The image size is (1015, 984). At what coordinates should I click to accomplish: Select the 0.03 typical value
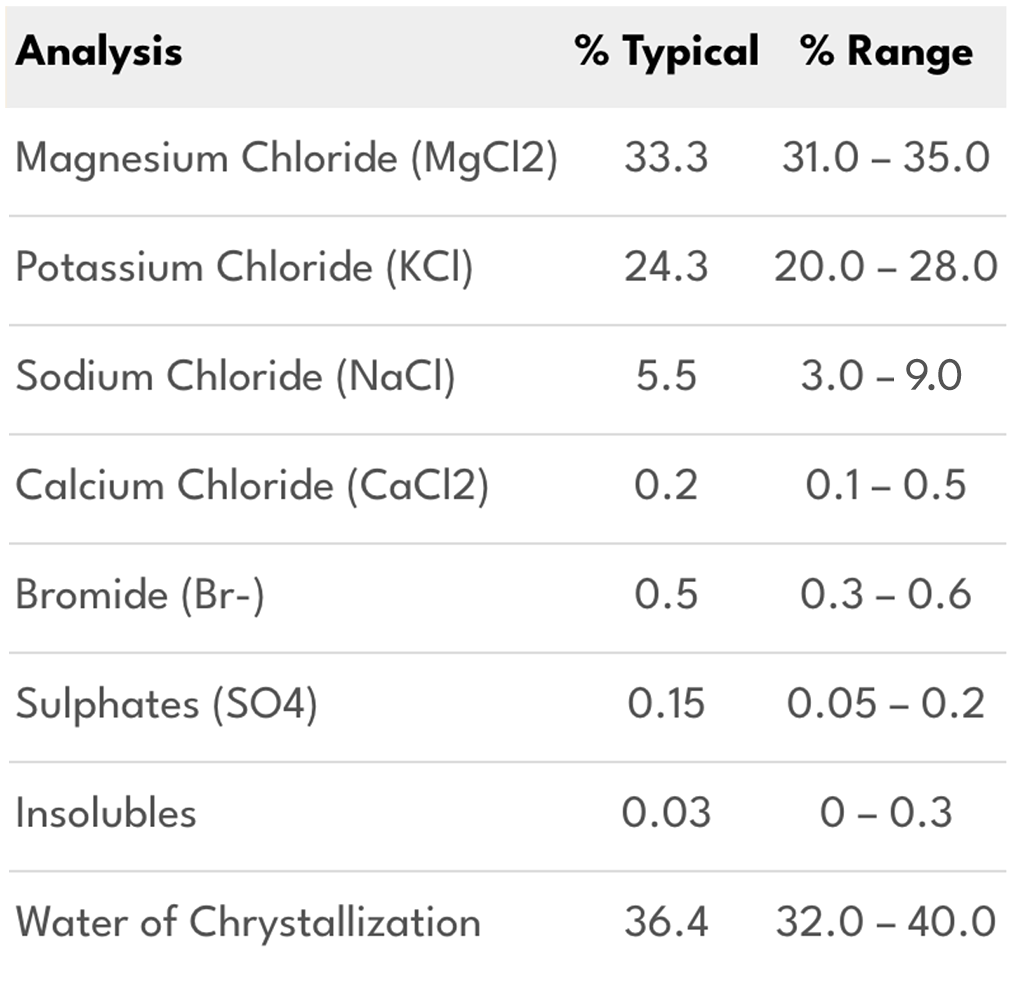click(x=666, y=813)
